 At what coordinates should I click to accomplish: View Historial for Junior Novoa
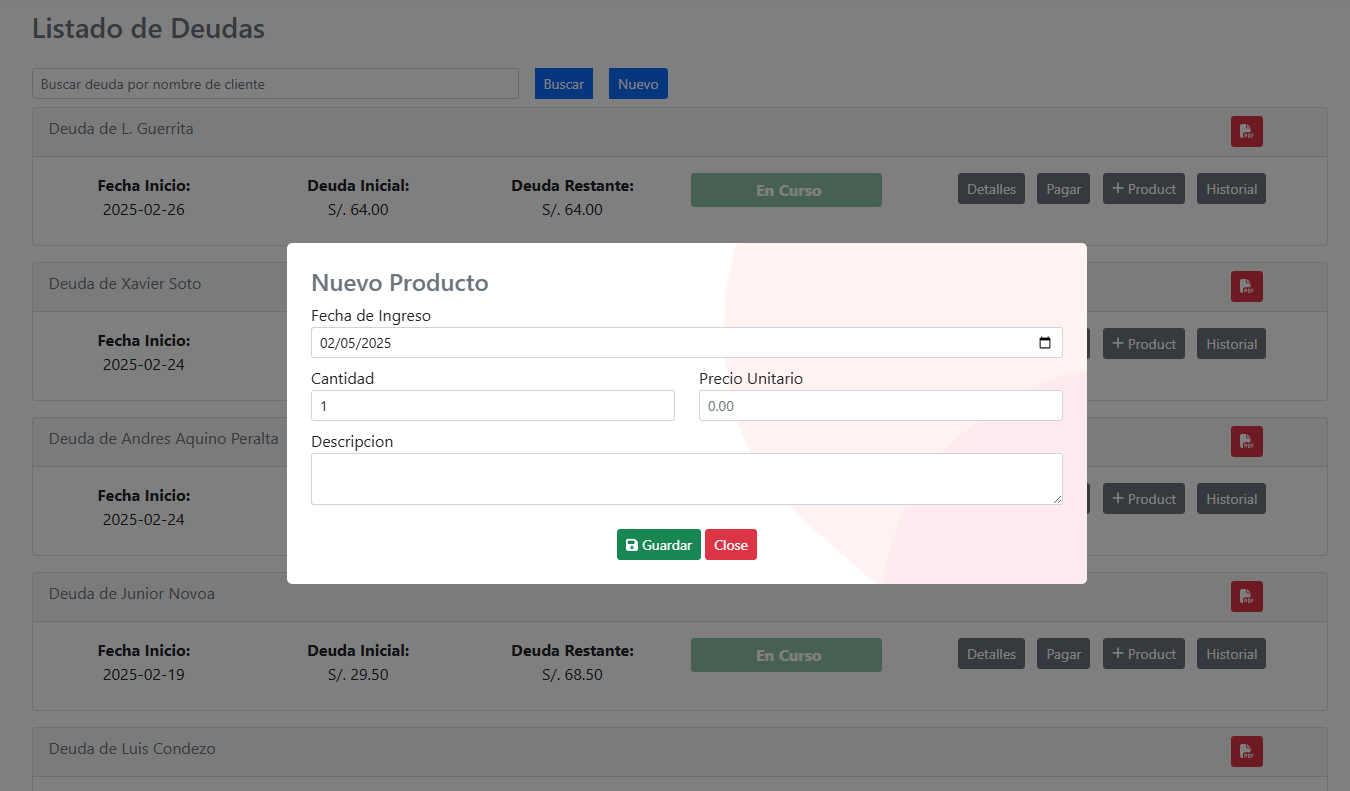[x=1231, y=654]
